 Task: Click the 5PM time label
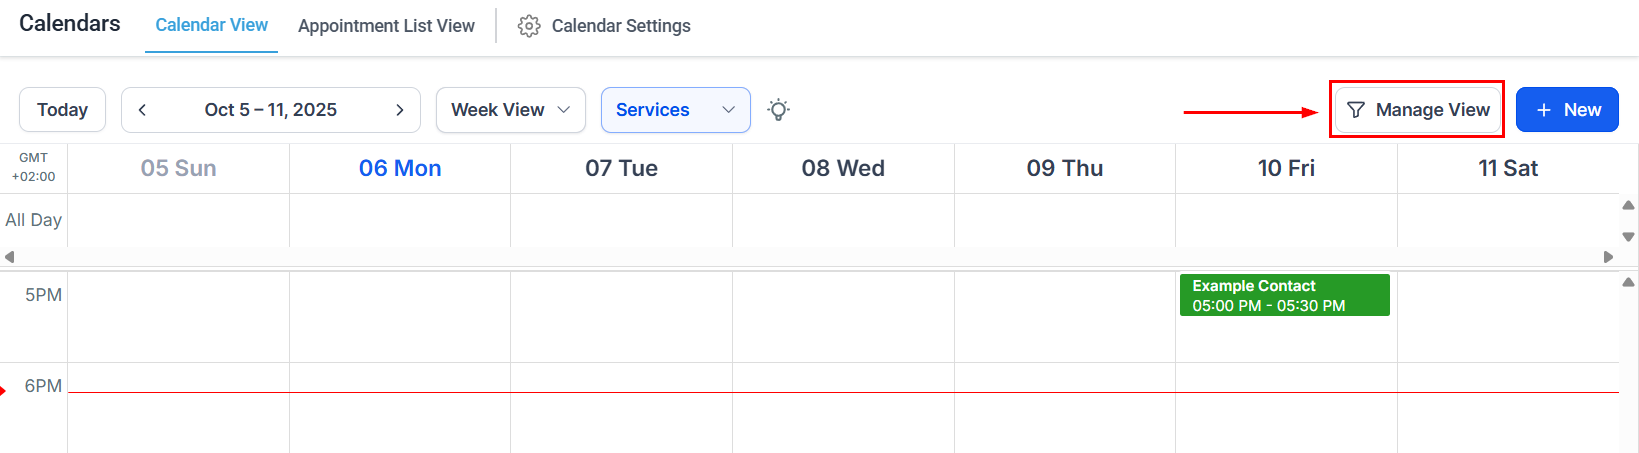pos(43,295)
